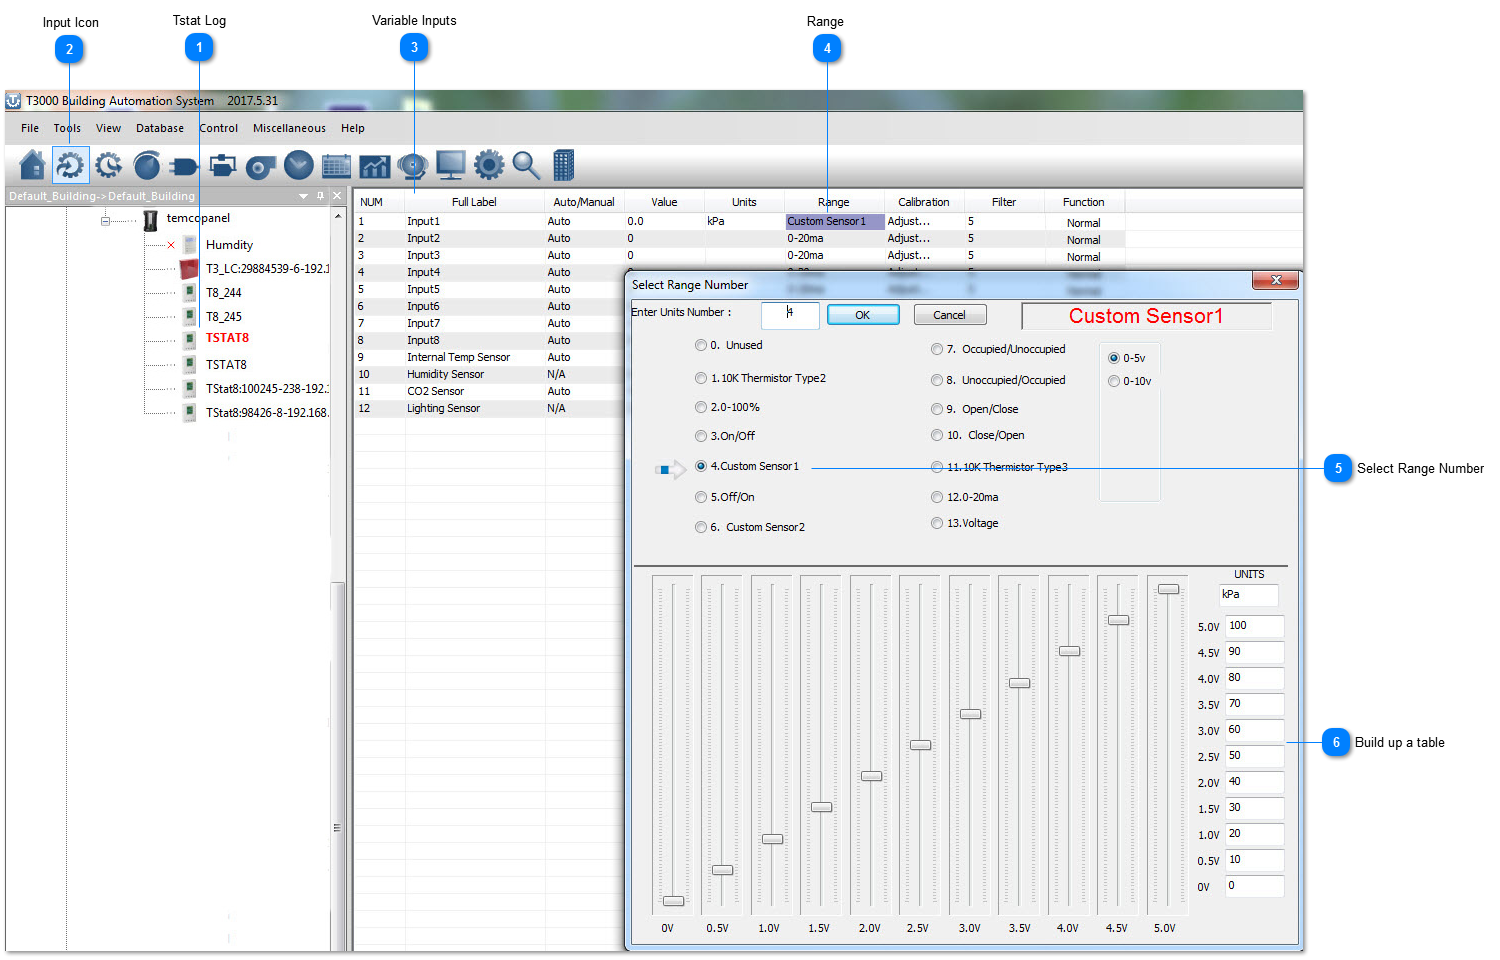Image resolution: width=1500 pixels, height=960 pixels.
Task: Open the Miscellaneous menu
Action: click(x=289, y=128)
